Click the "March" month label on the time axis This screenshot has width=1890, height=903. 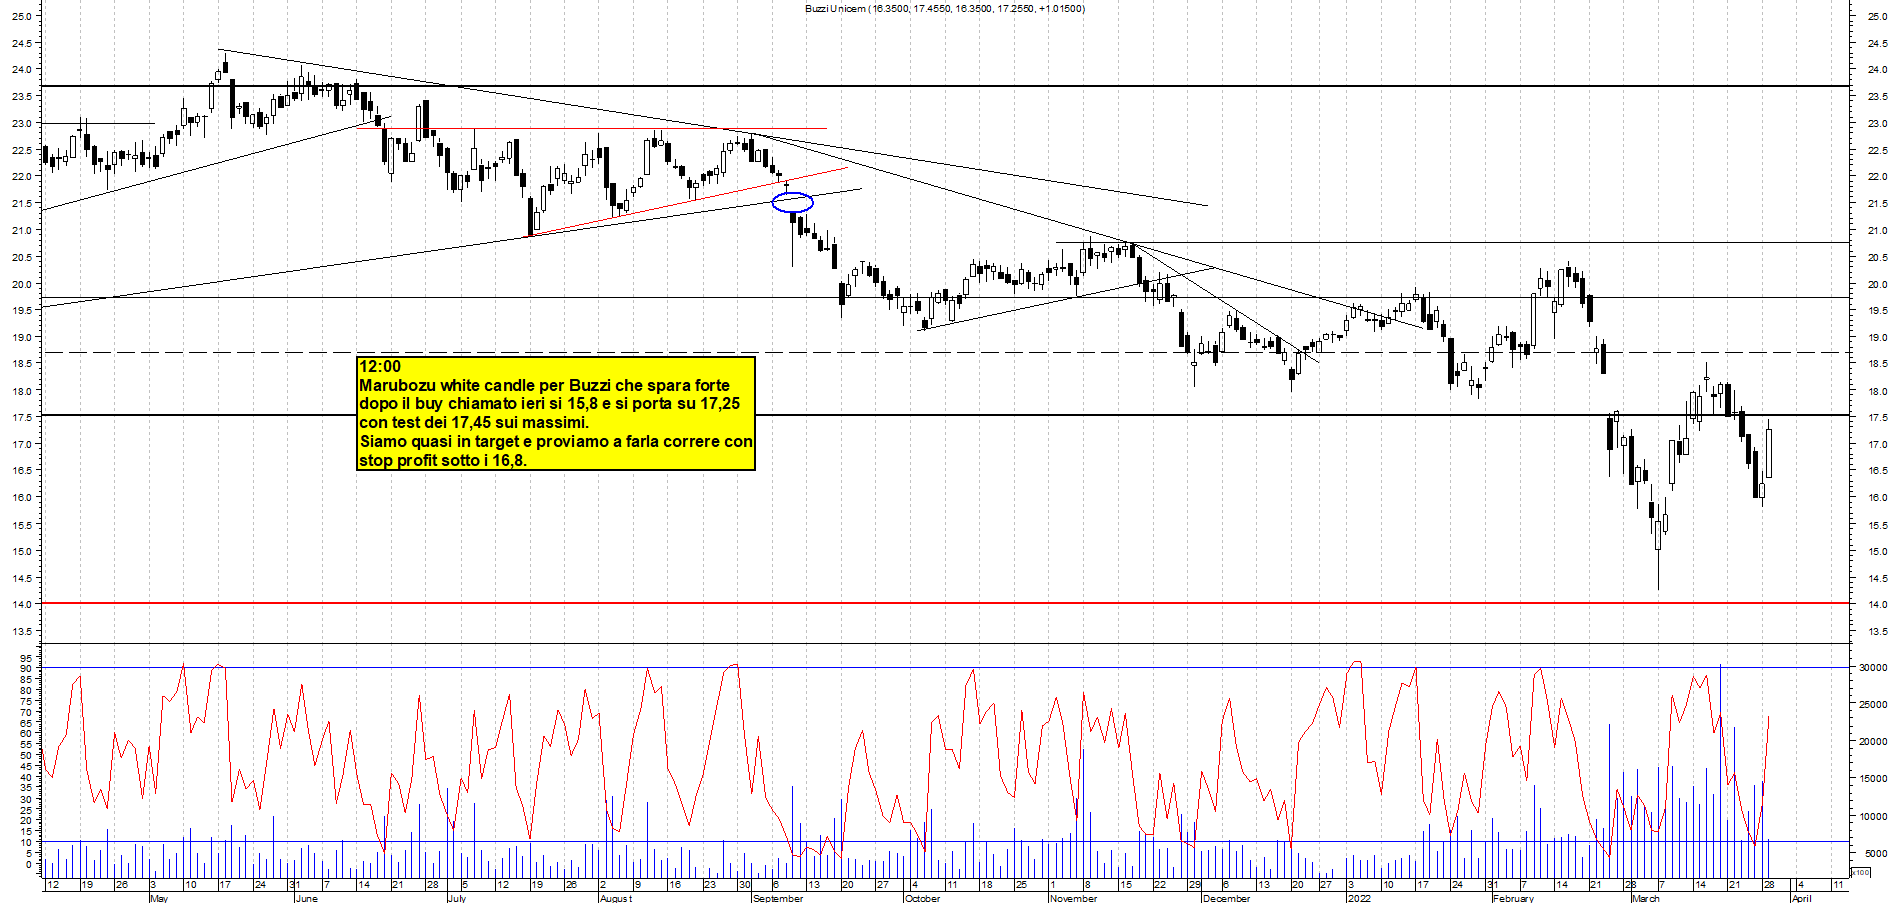[1645, 898]
